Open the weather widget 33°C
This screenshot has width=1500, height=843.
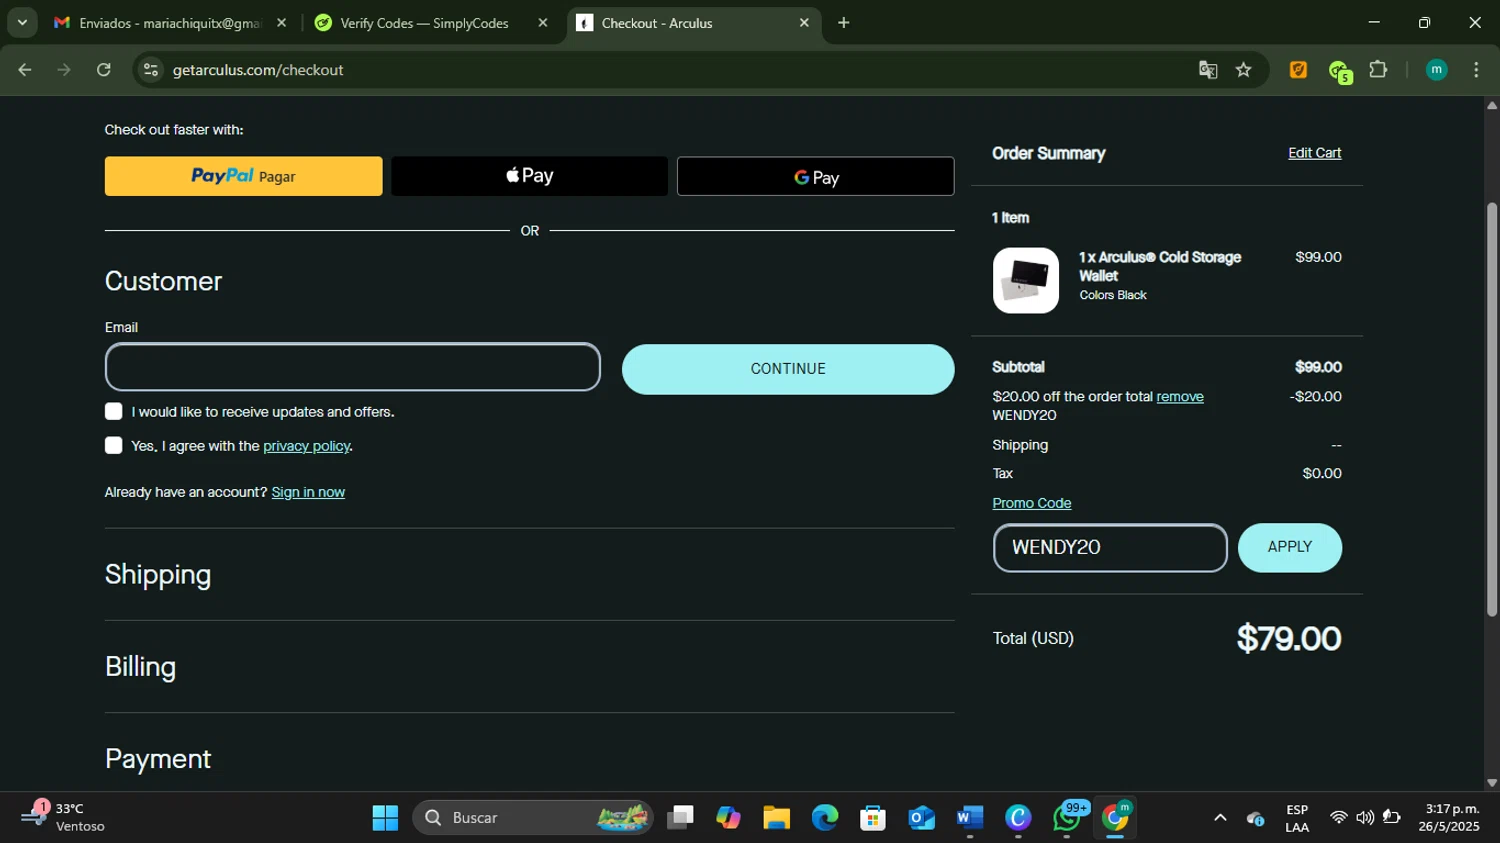point(65,817)
